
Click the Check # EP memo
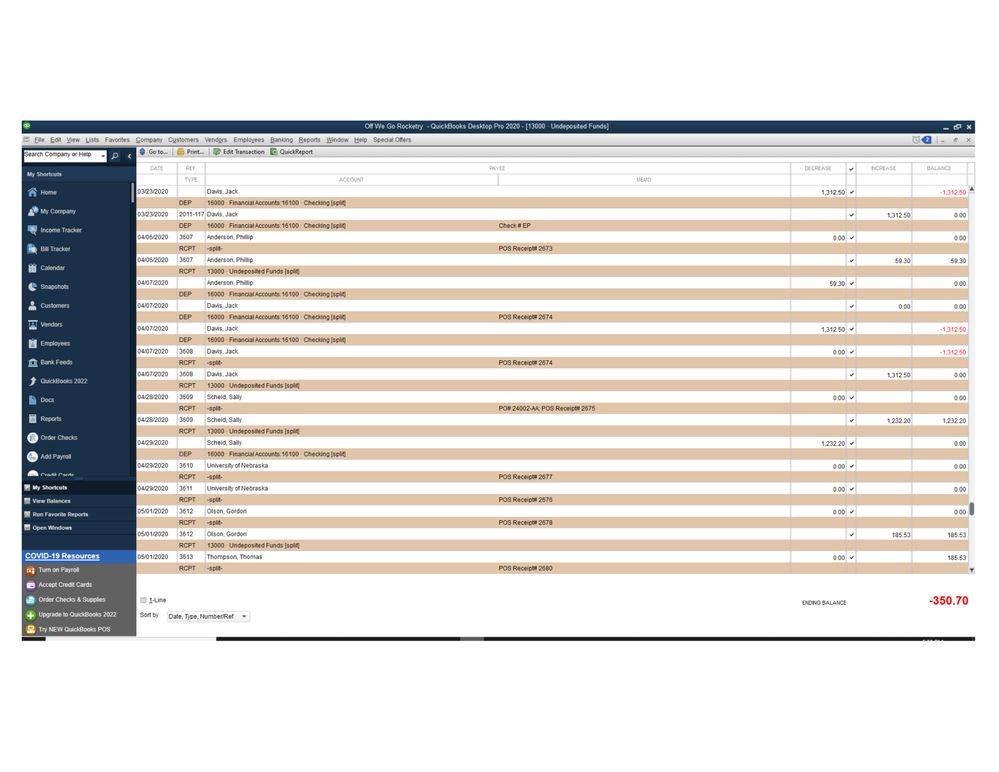tap(515, 226)
